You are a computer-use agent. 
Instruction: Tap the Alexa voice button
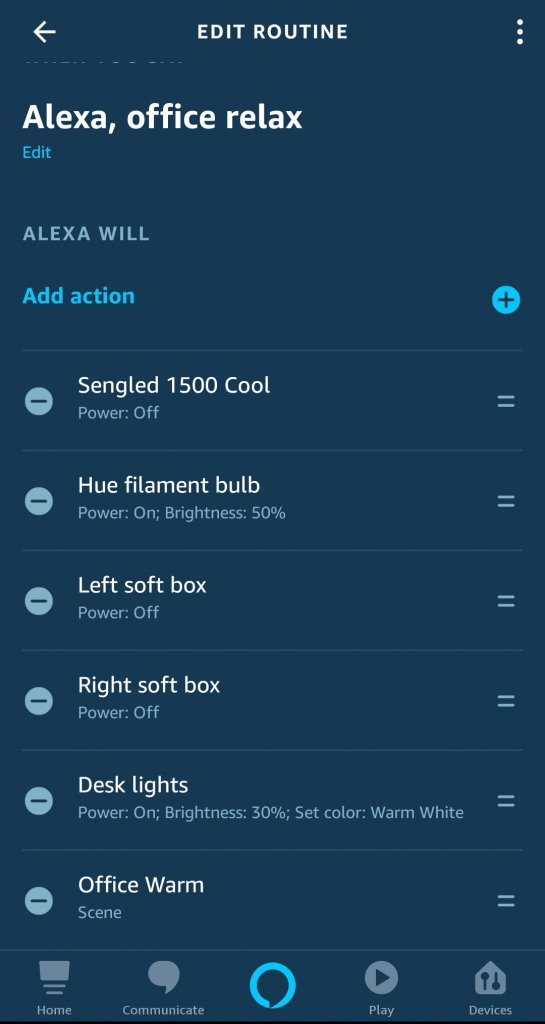(x=272, y=985)
